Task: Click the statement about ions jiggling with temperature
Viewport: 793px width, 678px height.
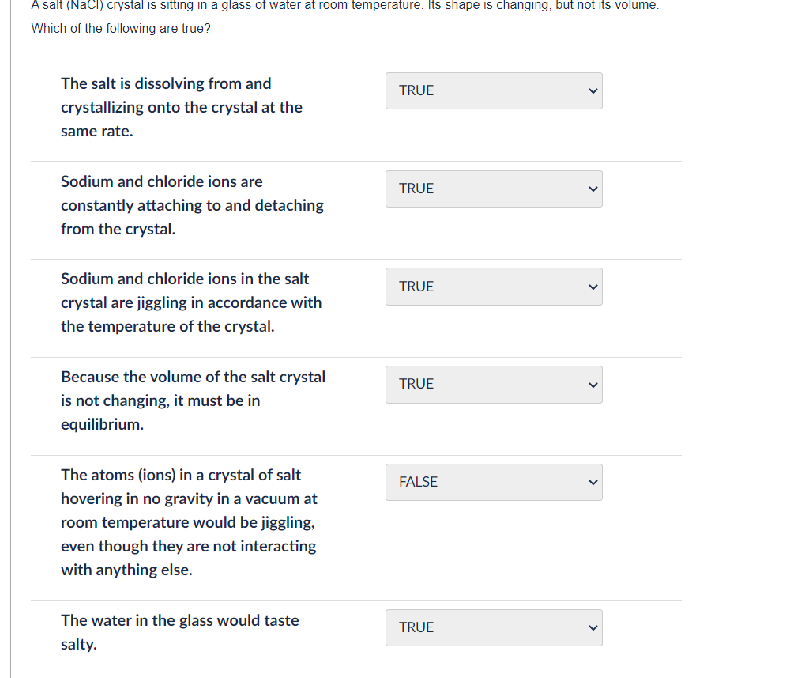Action: (x=191, y=302)
